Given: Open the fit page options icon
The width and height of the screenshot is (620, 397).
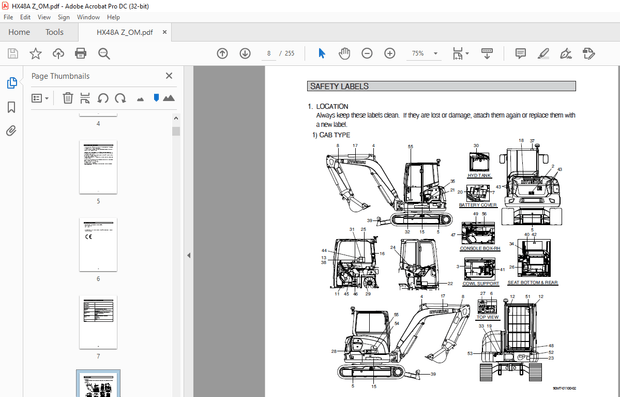Looking at the screenshot, I should pyautogui.click(x=458, y=53).
